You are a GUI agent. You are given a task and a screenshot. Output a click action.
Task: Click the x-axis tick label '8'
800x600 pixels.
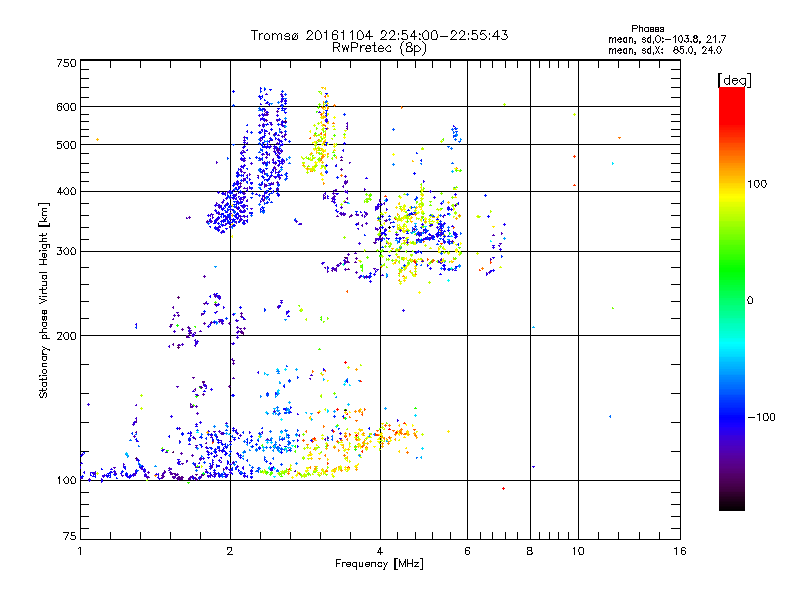[x=530, y=551]
